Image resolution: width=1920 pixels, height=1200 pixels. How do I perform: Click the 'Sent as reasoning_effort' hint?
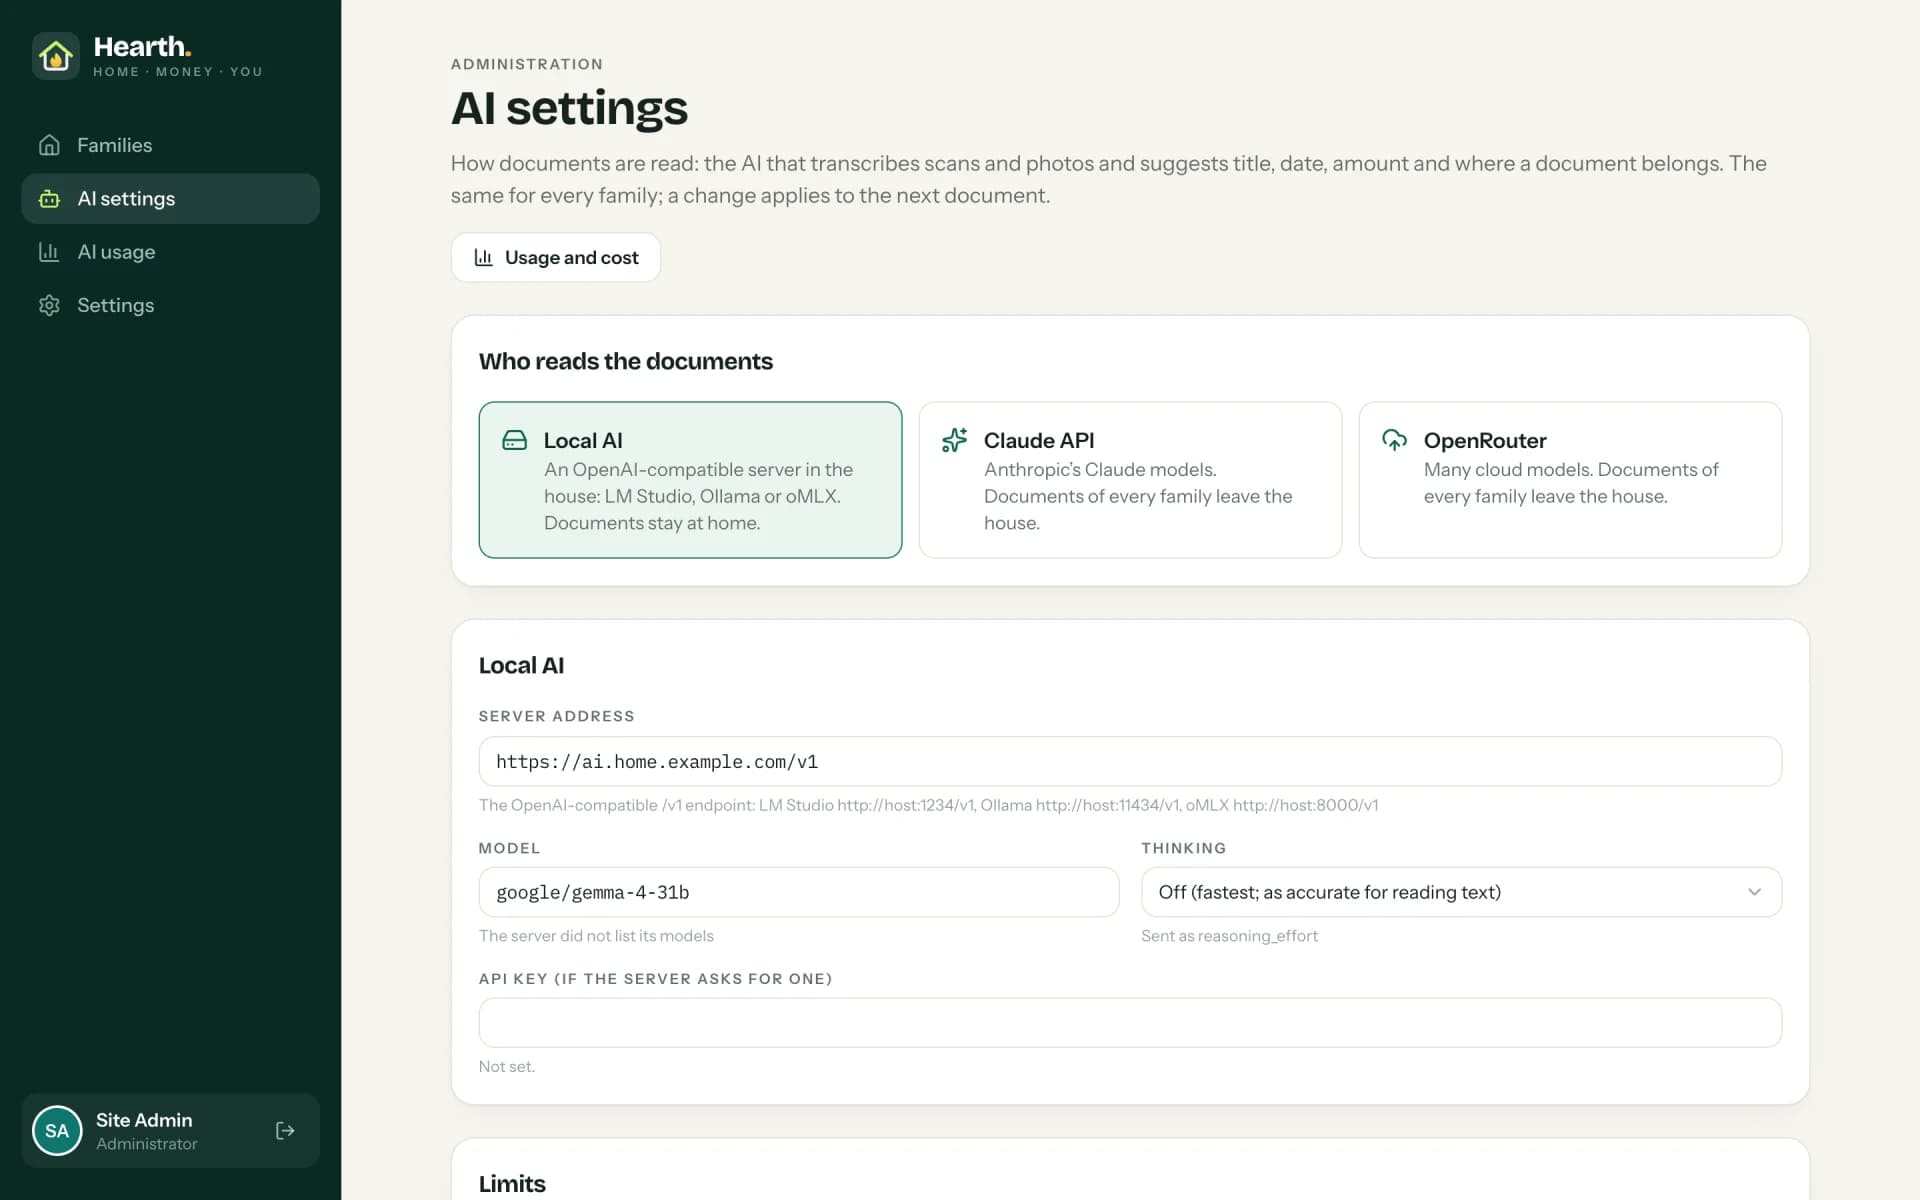pos(1229,936)
